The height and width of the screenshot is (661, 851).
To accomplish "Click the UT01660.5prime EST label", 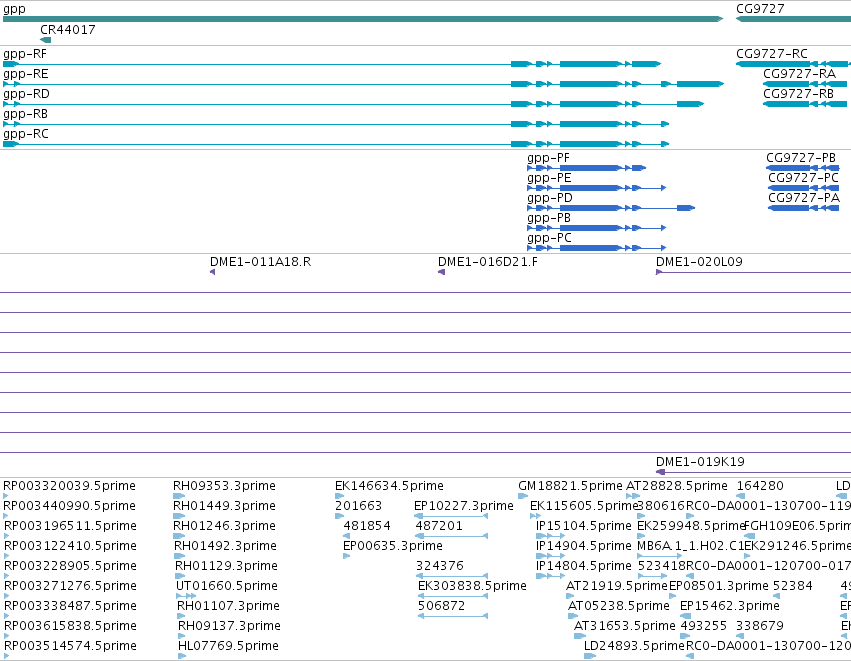I will point(227,586).
